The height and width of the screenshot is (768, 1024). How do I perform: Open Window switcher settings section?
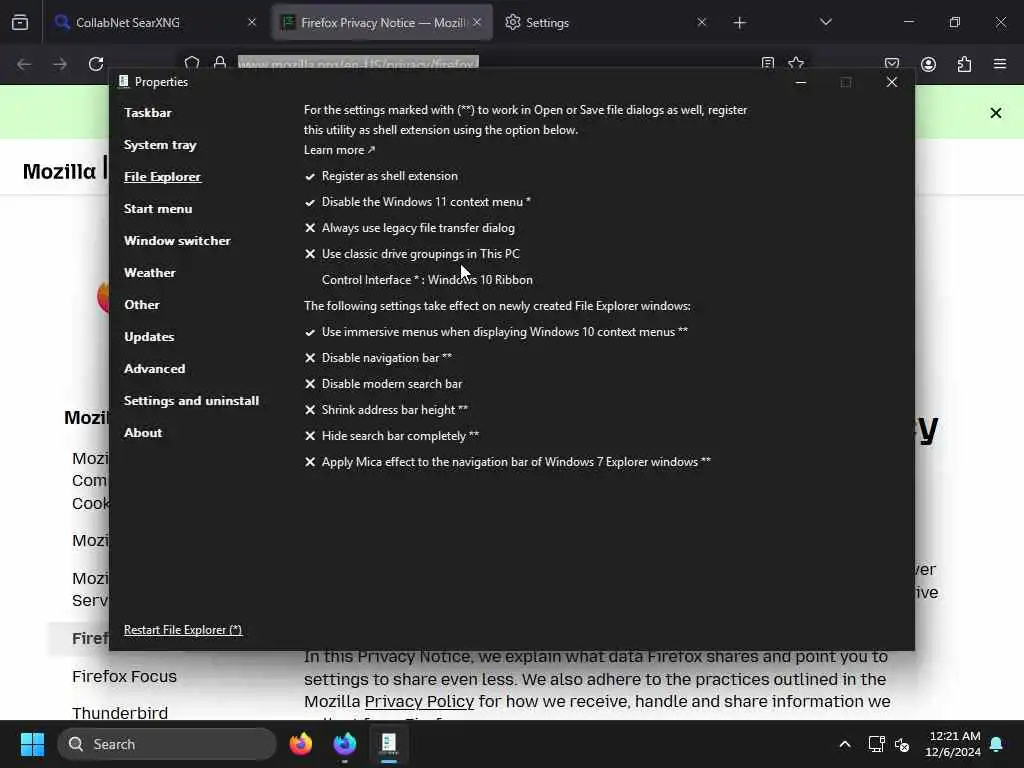(177, 240)
